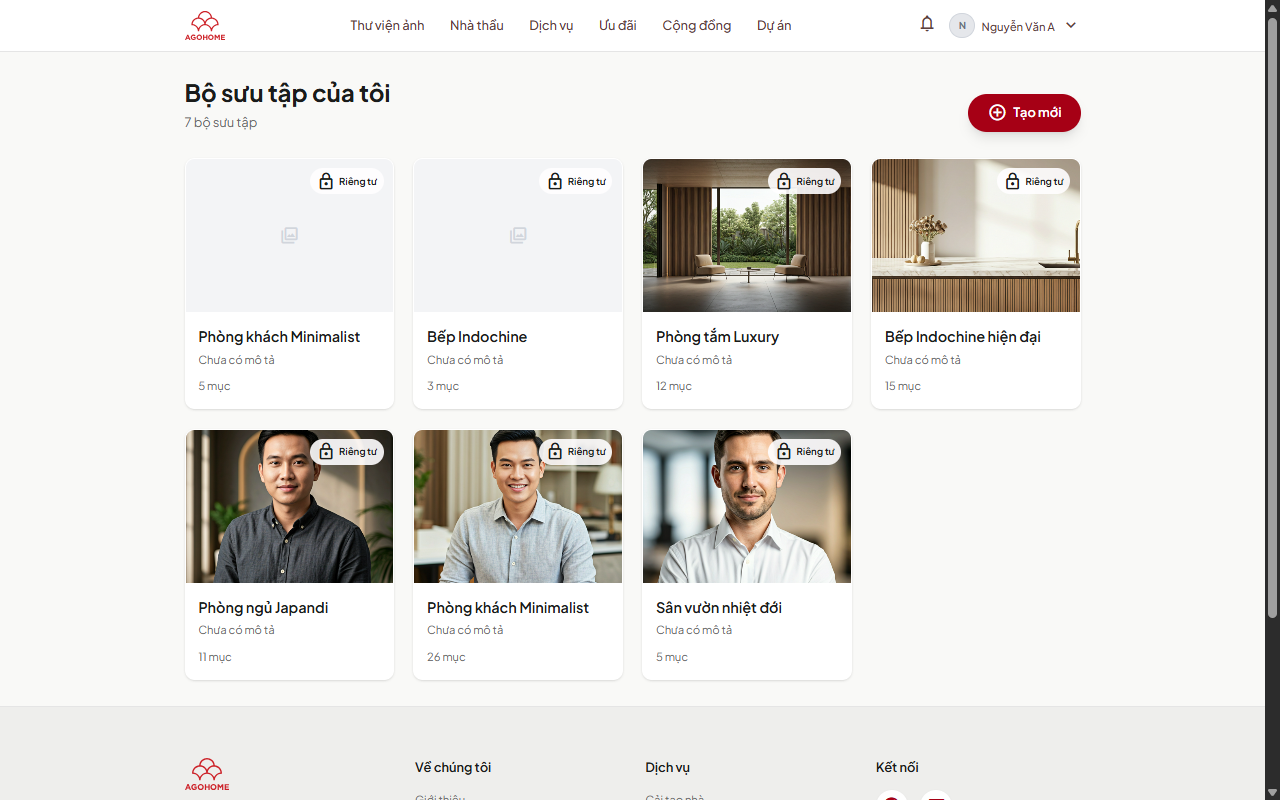Open the notification bell
Image resolution: width=1280 pixels, height=800 pixels.
(x=927, y=24)
